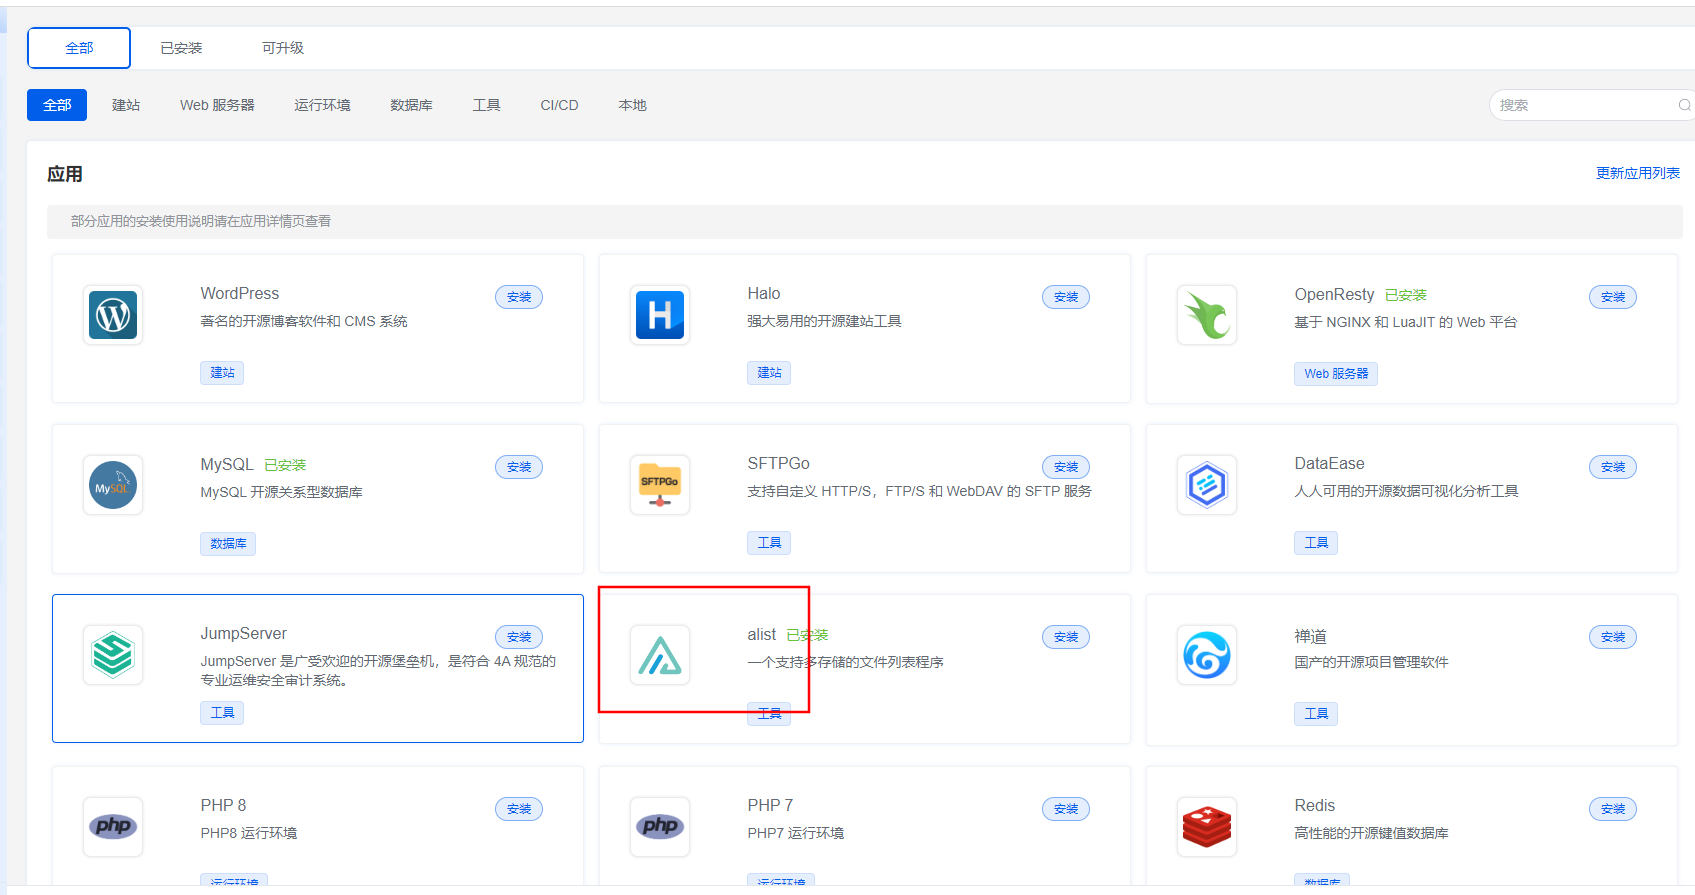Screen dimensions: 1695x895
Task: Filter apps by 运行环境 category
Action: (x=322, y=105)
